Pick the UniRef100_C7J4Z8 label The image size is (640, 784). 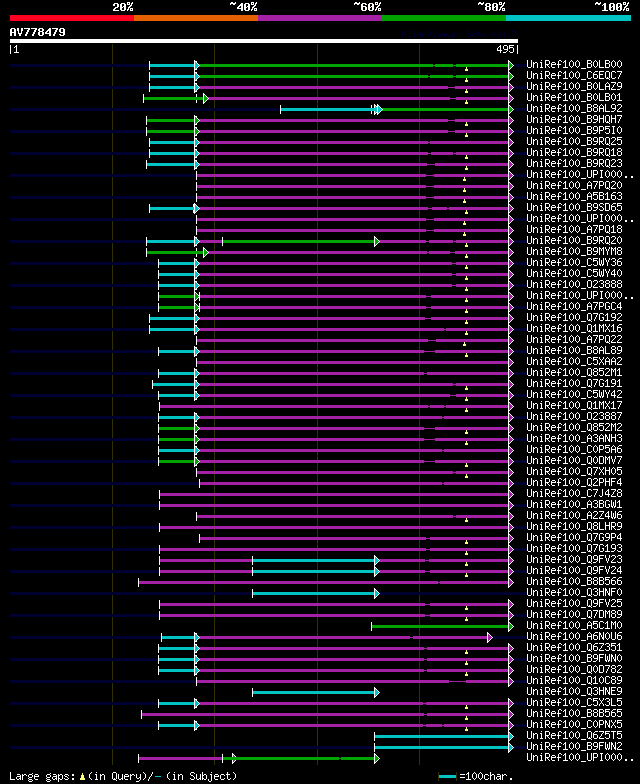pos(574,494)
